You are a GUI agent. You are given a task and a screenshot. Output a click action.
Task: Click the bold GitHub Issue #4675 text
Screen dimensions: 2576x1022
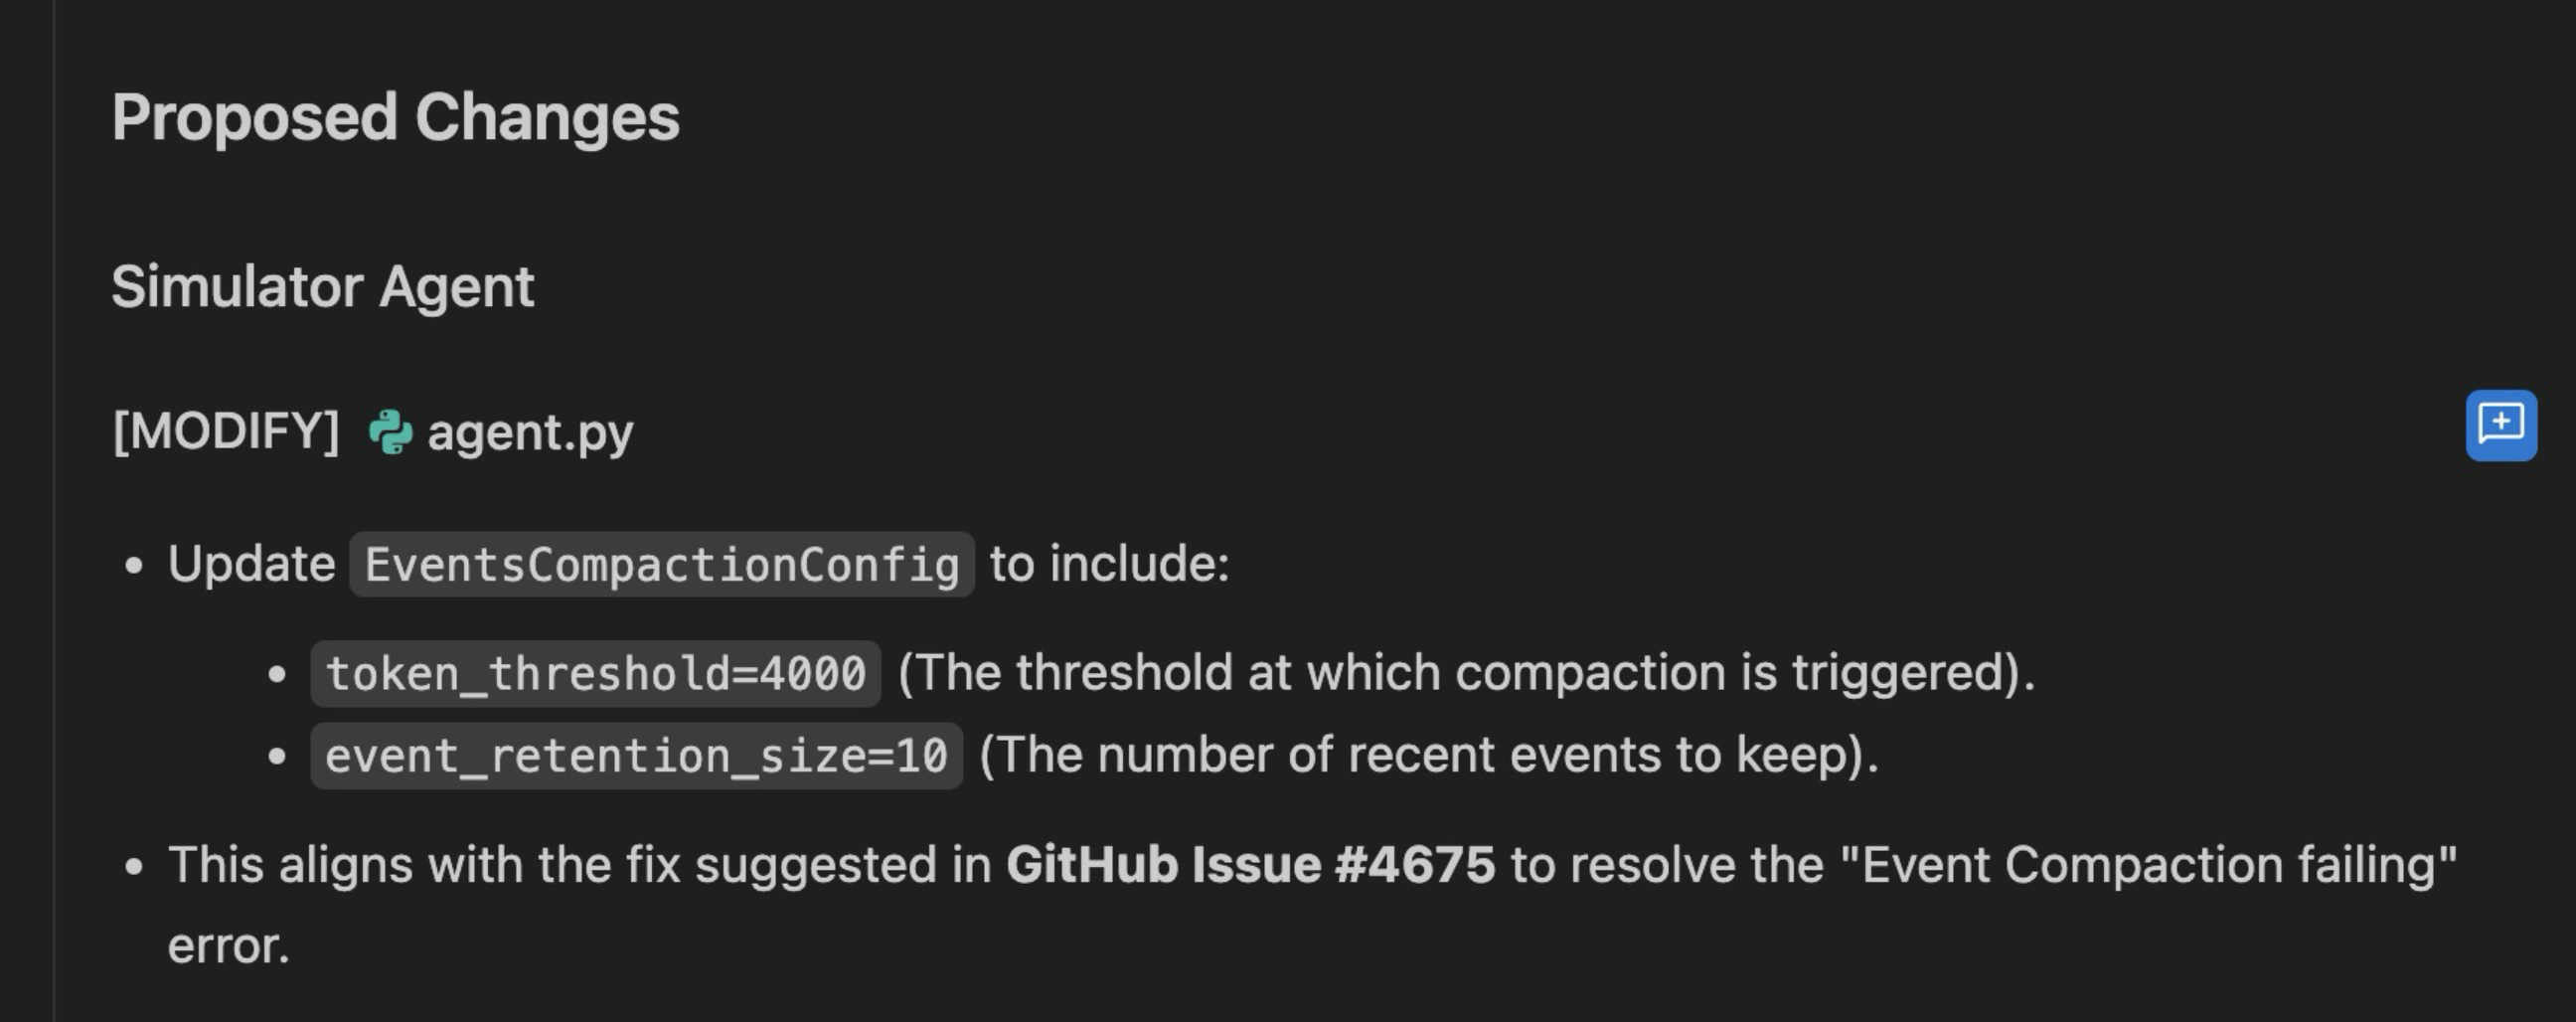pyautogui.click(x=1250, y=865)
